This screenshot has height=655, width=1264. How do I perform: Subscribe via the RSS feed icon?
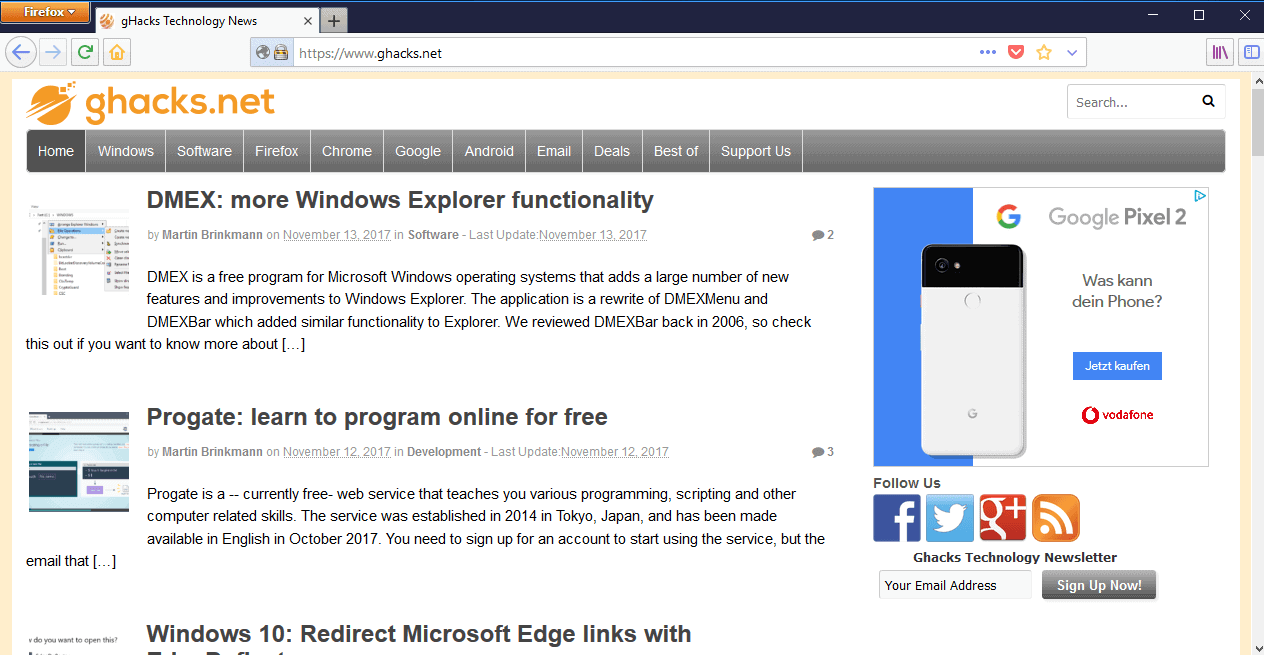(x=1055, y=517)
